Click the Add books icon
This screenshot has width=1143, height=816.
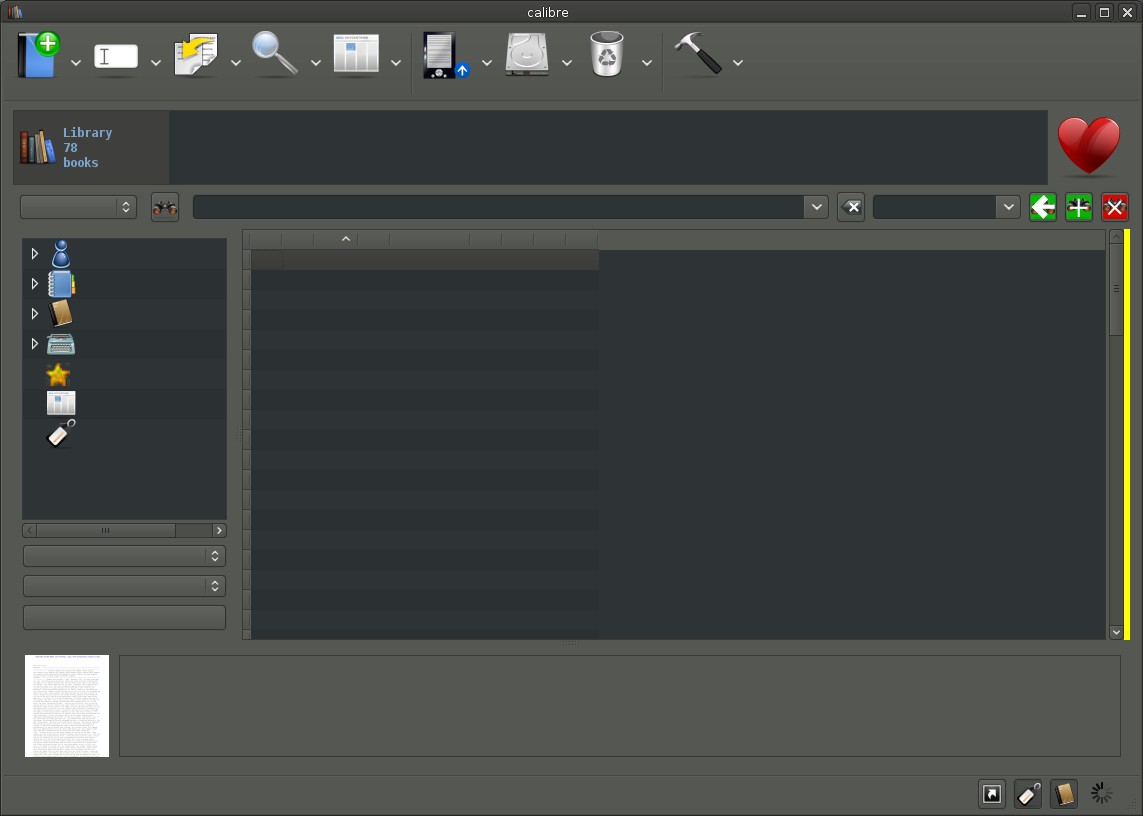coord(38,55)
